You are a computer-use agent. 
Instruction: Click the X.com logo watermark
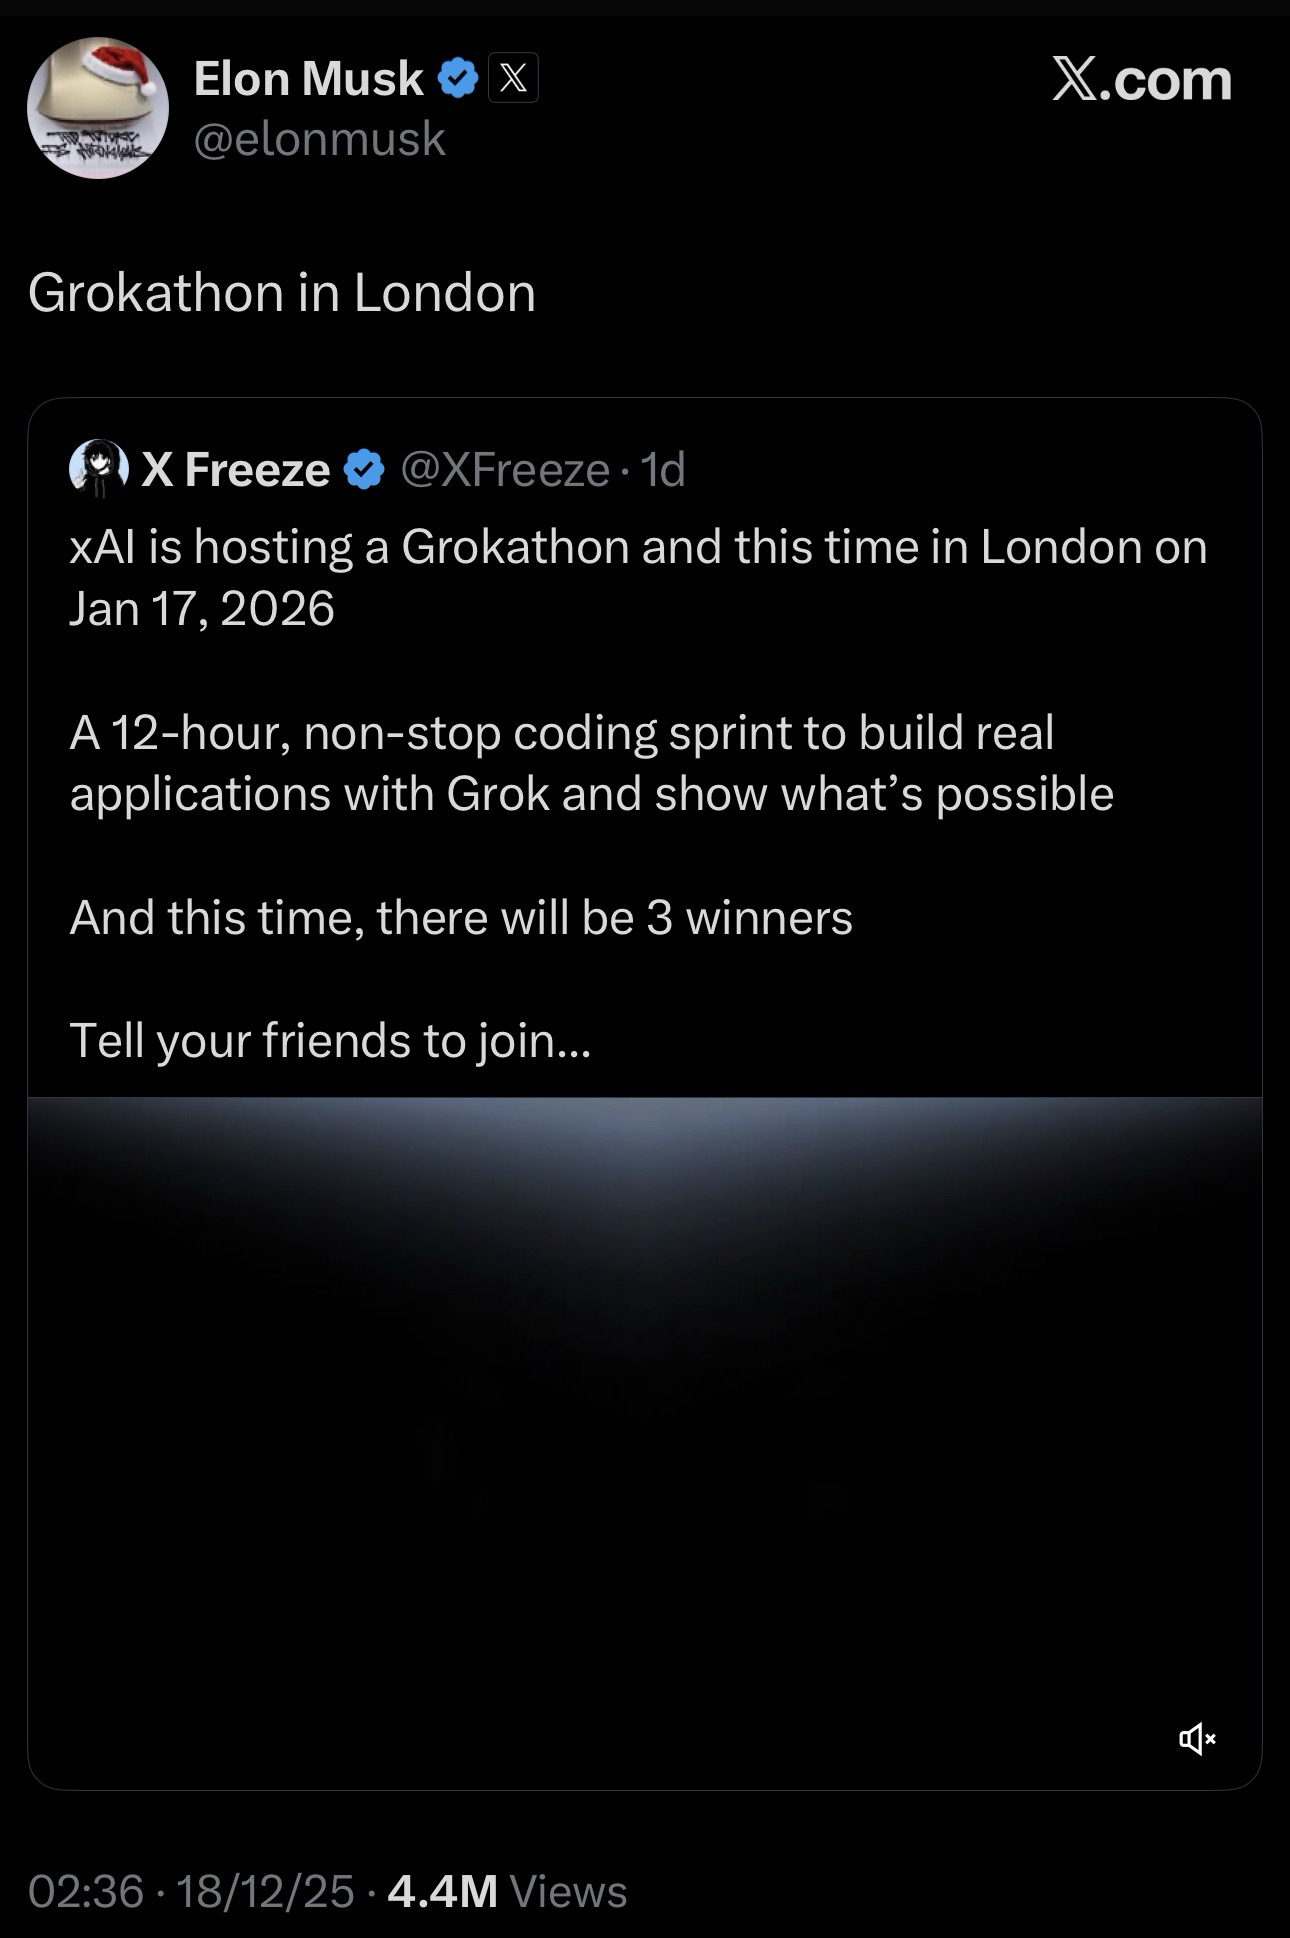[x=1141, y=80]
